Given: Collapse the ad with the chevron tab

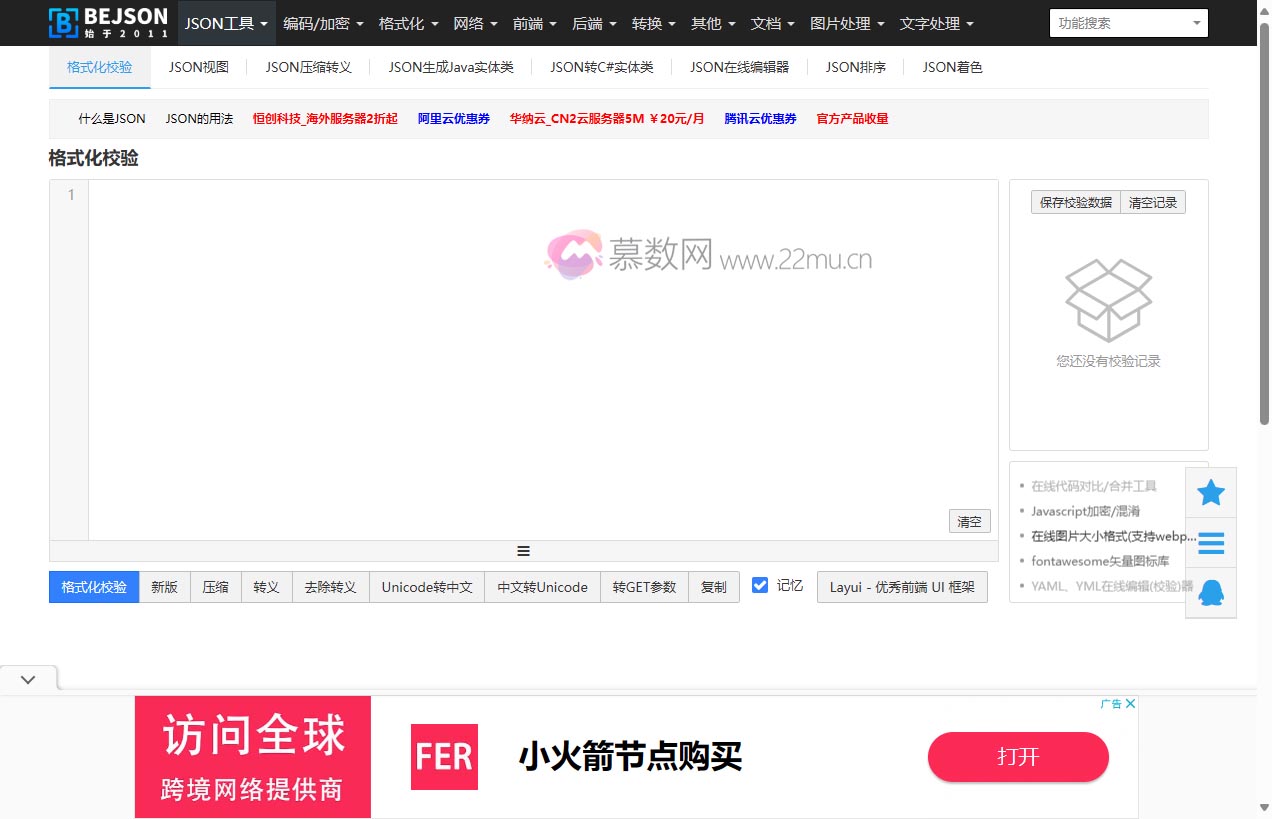Looking at the screenshot, I should coord(28,679).
